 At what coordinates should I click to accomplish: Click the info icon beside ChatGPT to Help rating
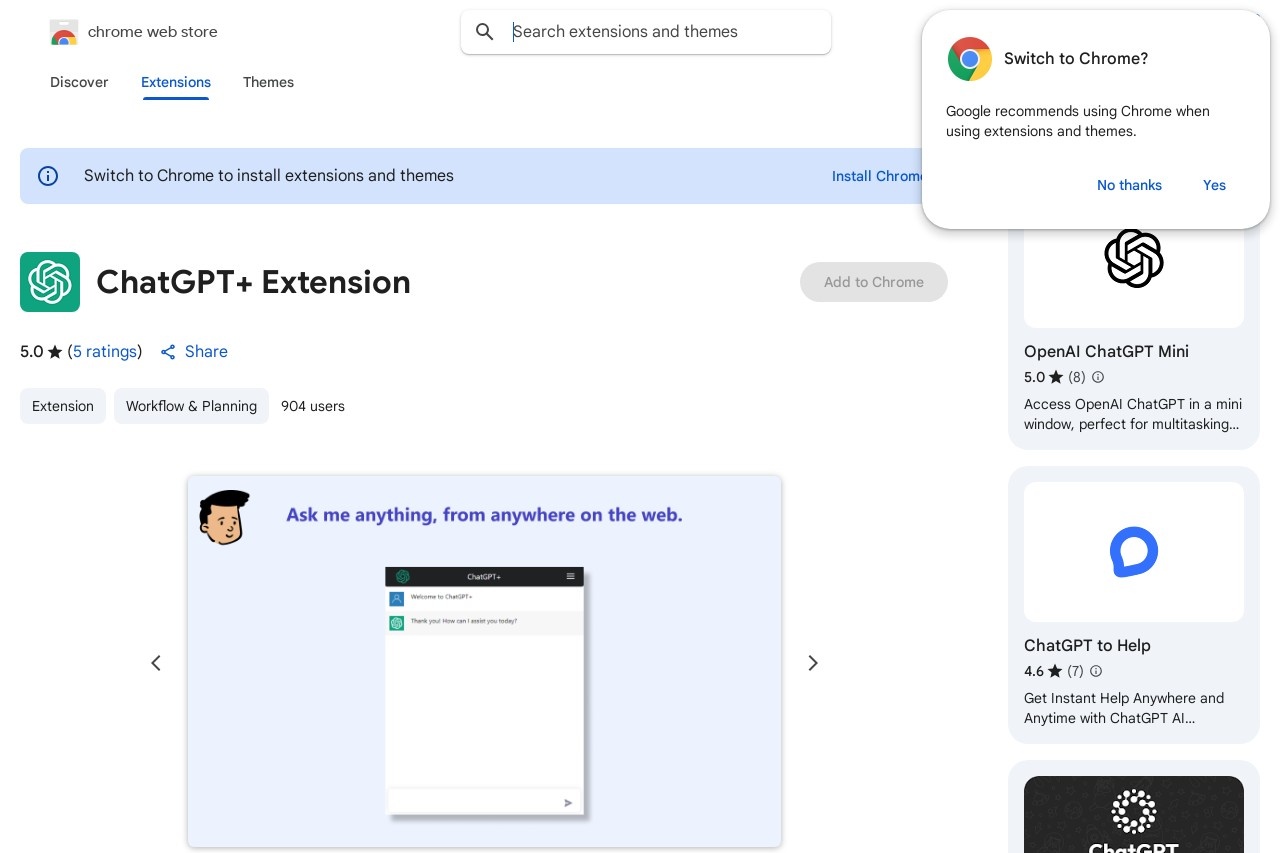click(1096, 671)
